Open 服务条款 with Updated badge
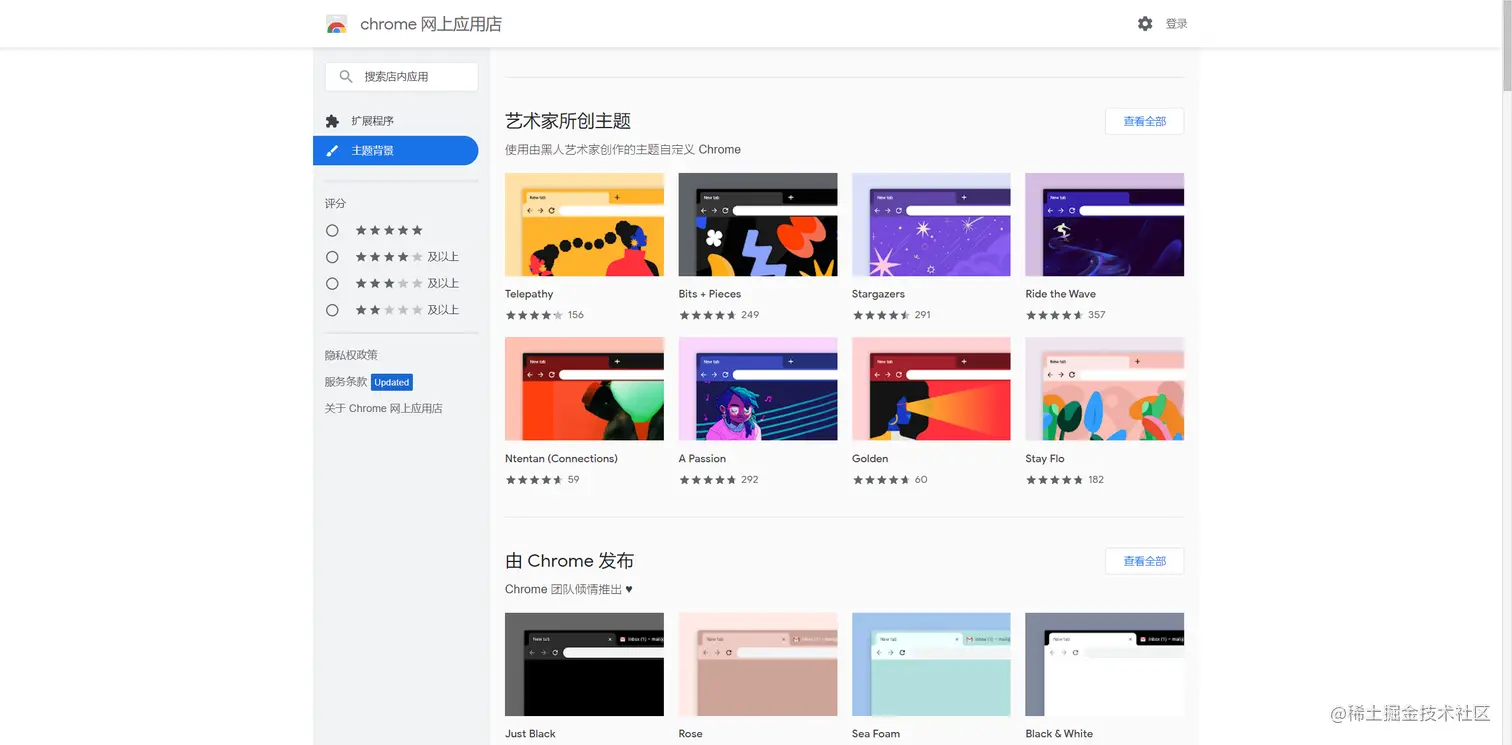The image size is (1512, 745). (345, 381)
